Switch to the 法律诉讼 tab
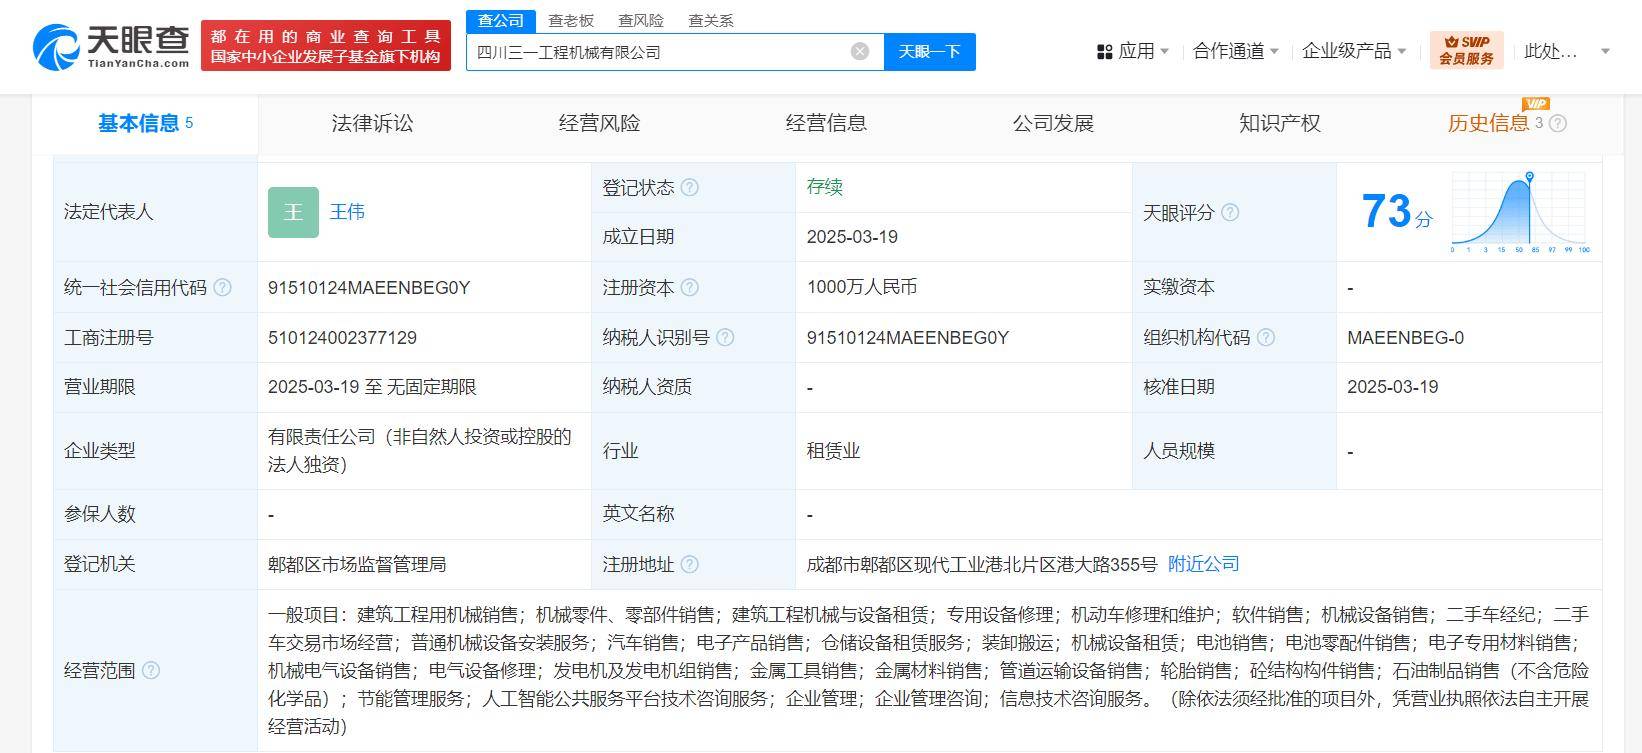The image size is (1642, 753). tap(372, 123)
